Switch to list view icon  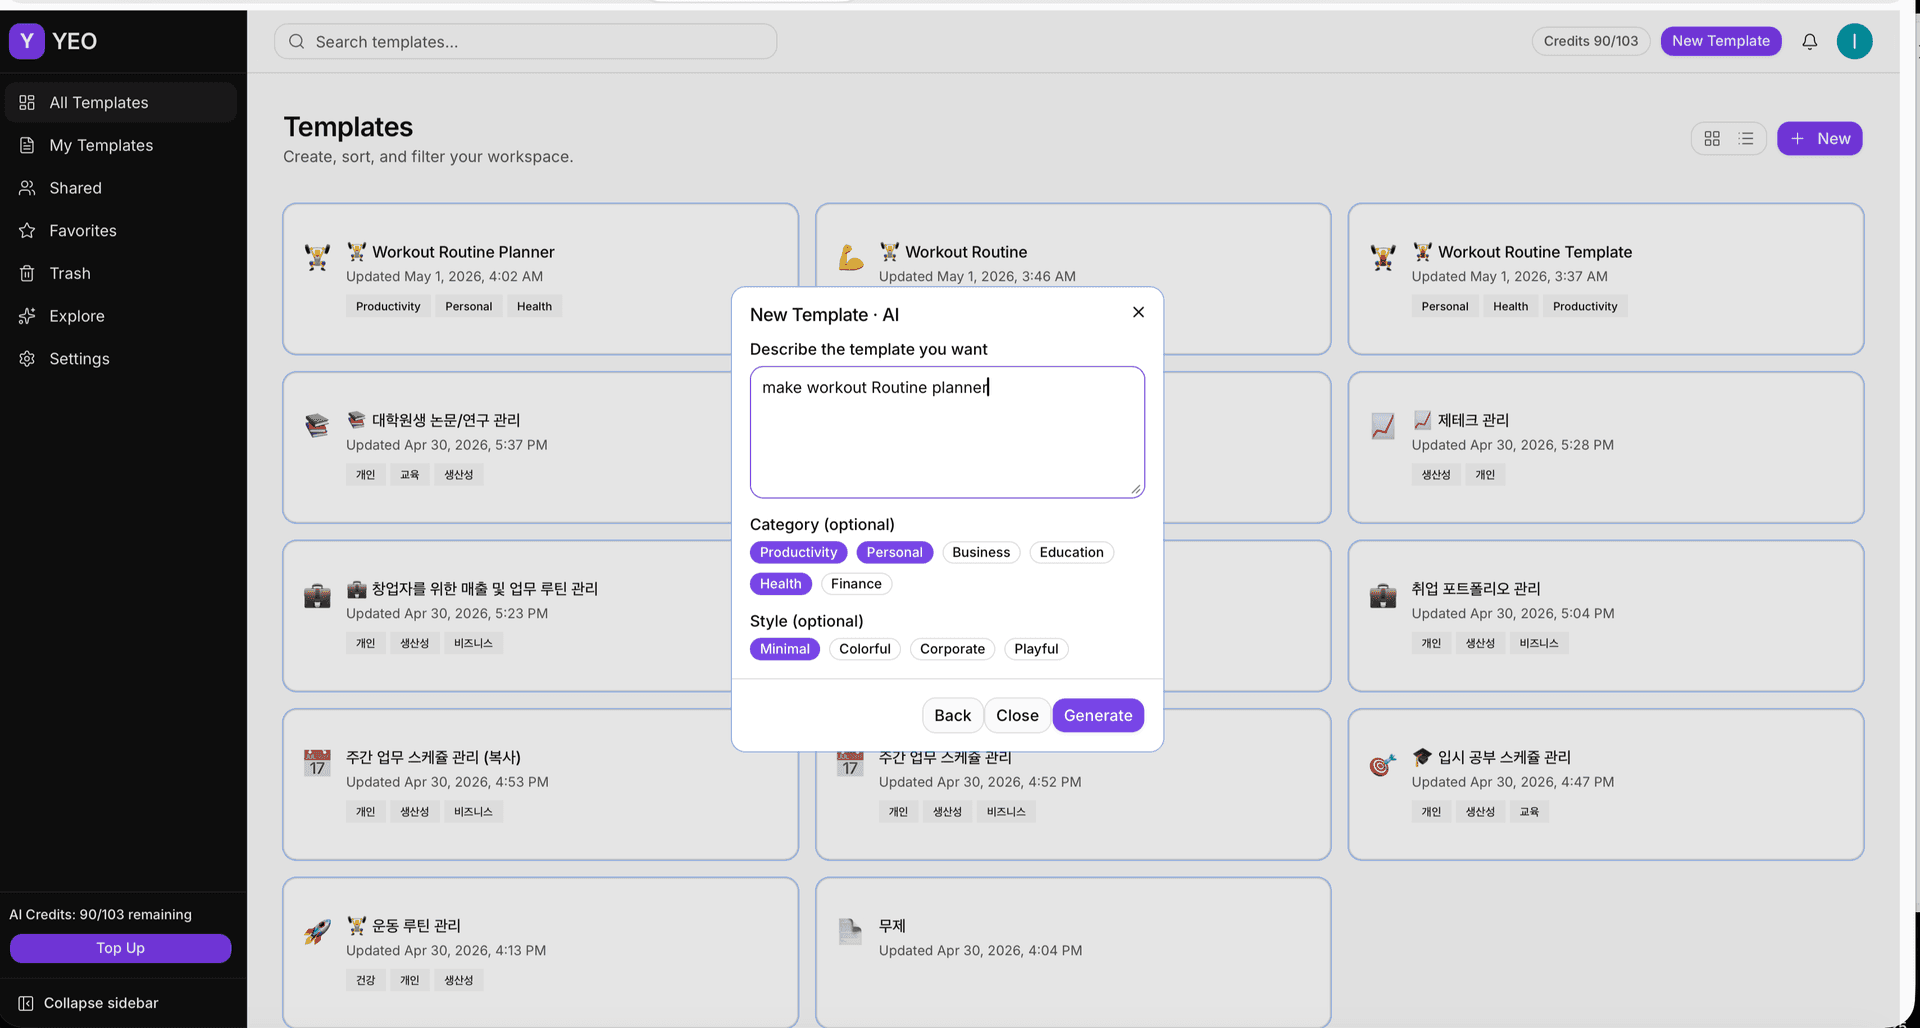point(1746,139)
